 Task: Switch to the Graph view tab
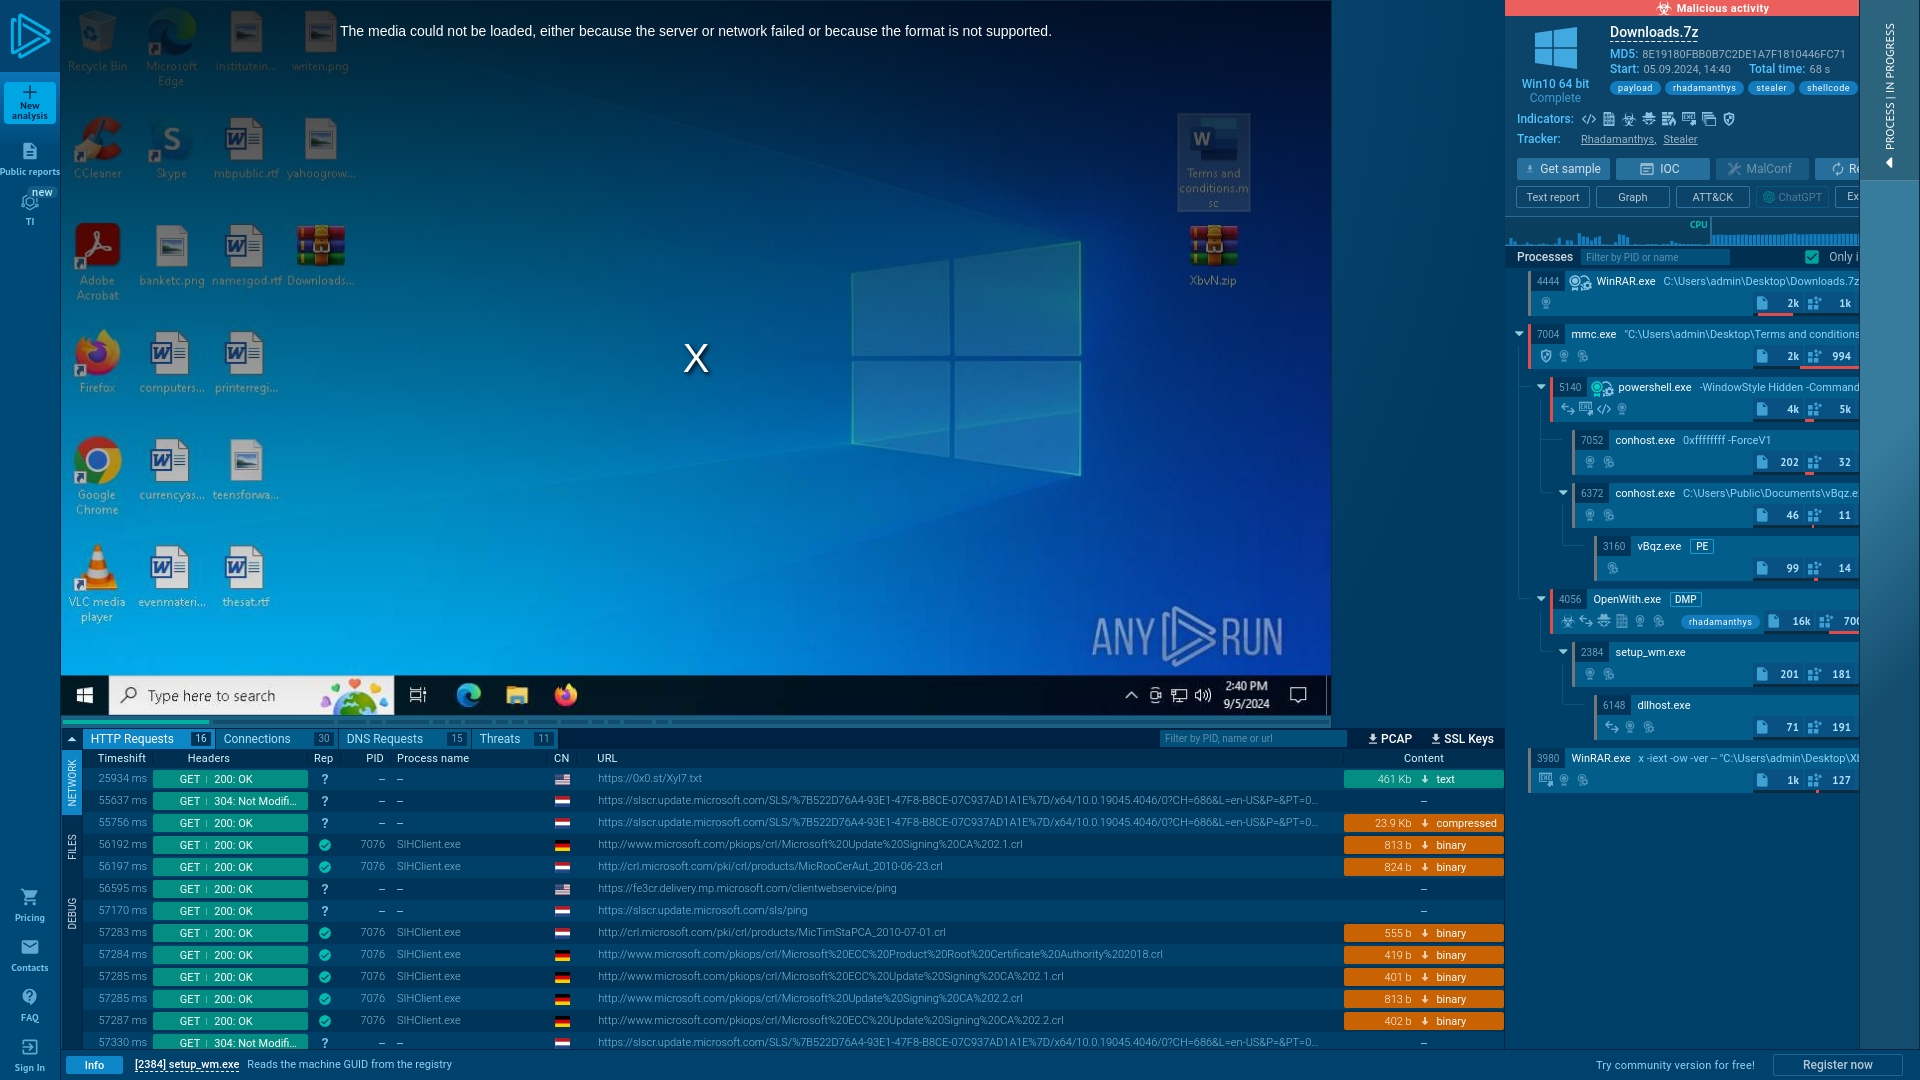pos(1633,196)
